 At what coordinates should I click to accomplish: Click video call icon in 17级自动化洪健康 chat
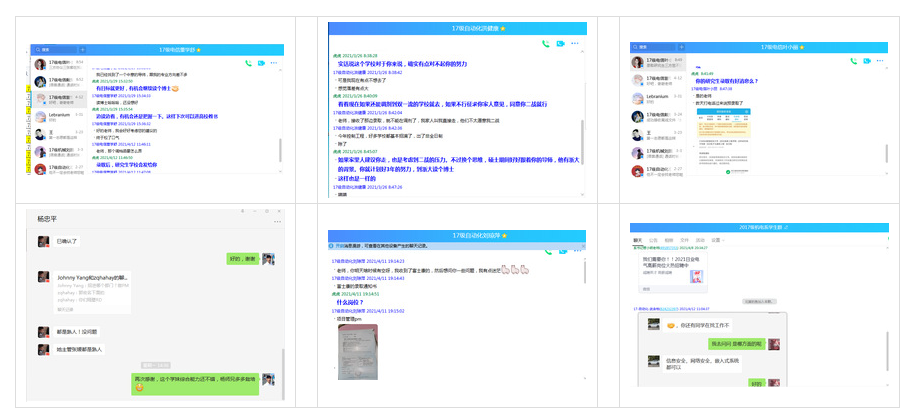[560, 43]
